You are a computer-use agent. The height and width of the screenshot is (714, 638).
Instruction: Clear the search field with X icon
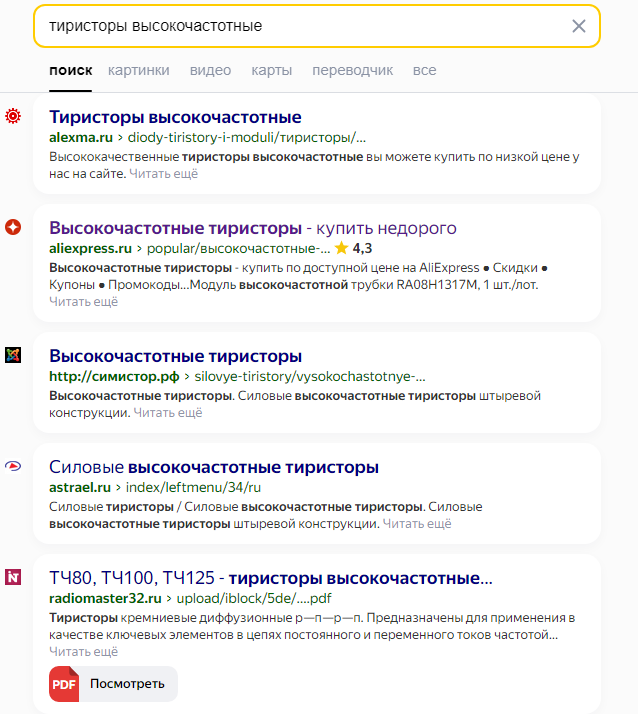coord(578,26)
